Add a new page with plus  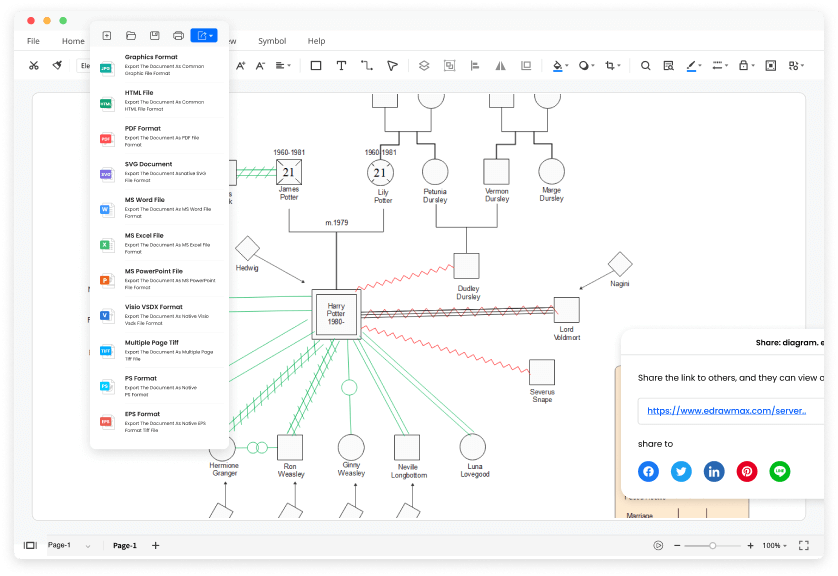coord(156,545)
